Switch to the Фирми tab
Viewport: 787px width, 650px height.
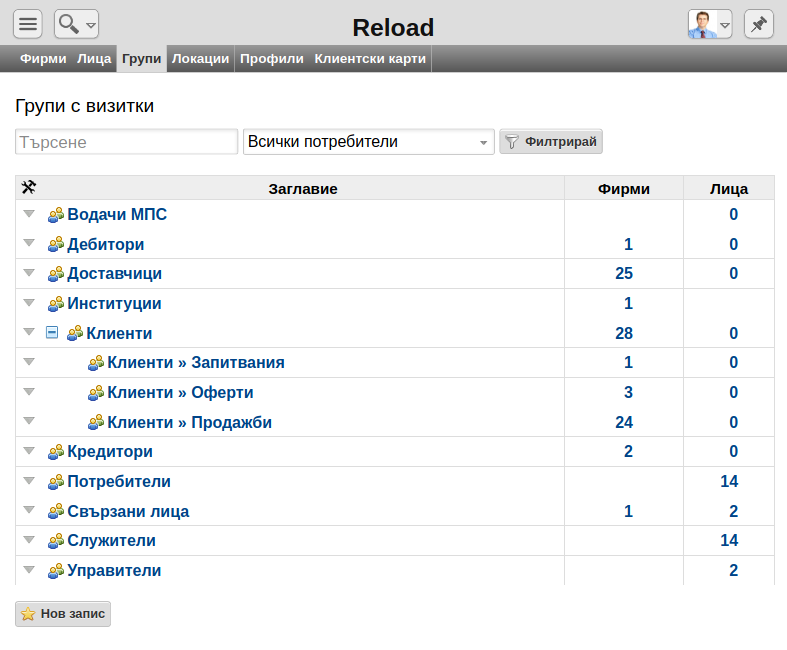click(x=43, y=59)
